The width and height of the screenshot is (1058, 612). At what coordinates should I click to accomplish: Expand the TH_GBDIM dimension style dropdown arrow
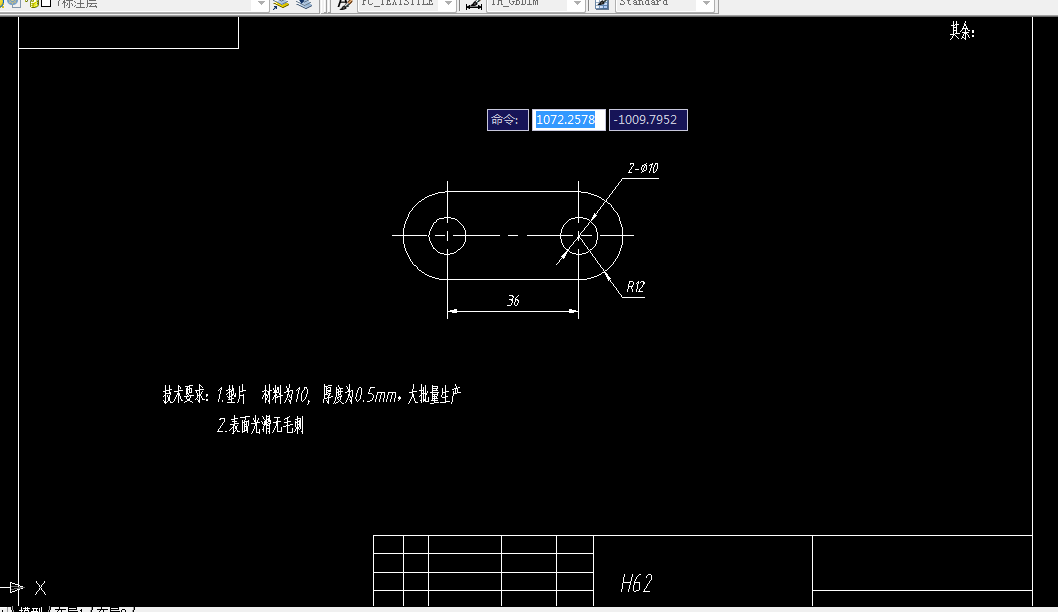point(577,4)
